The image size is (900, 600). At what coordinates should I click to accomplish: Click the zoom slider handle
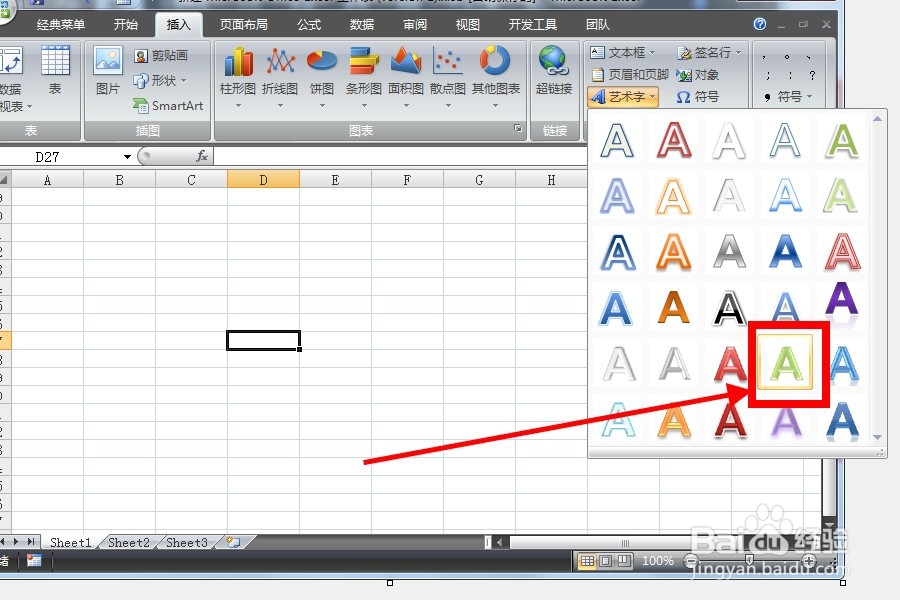click(x=749, y=560)
